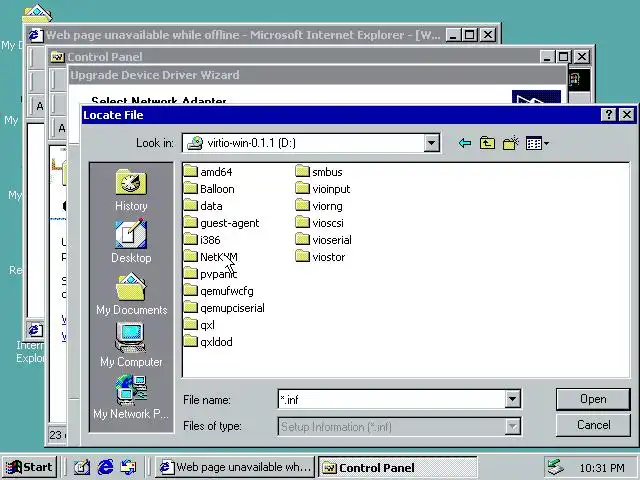Select the smbus folder
Image resolution: width=640 pixels, height=480 pixels.
[319, 171]
